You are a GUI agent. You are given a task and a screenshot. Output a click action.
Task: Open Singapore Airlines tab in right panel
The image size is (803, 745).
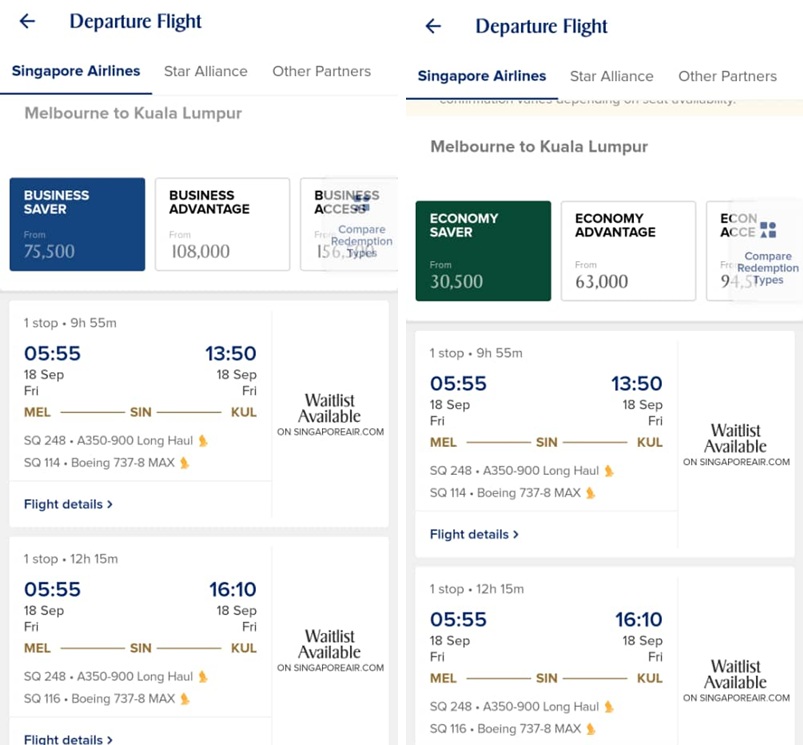coord(482,76)
